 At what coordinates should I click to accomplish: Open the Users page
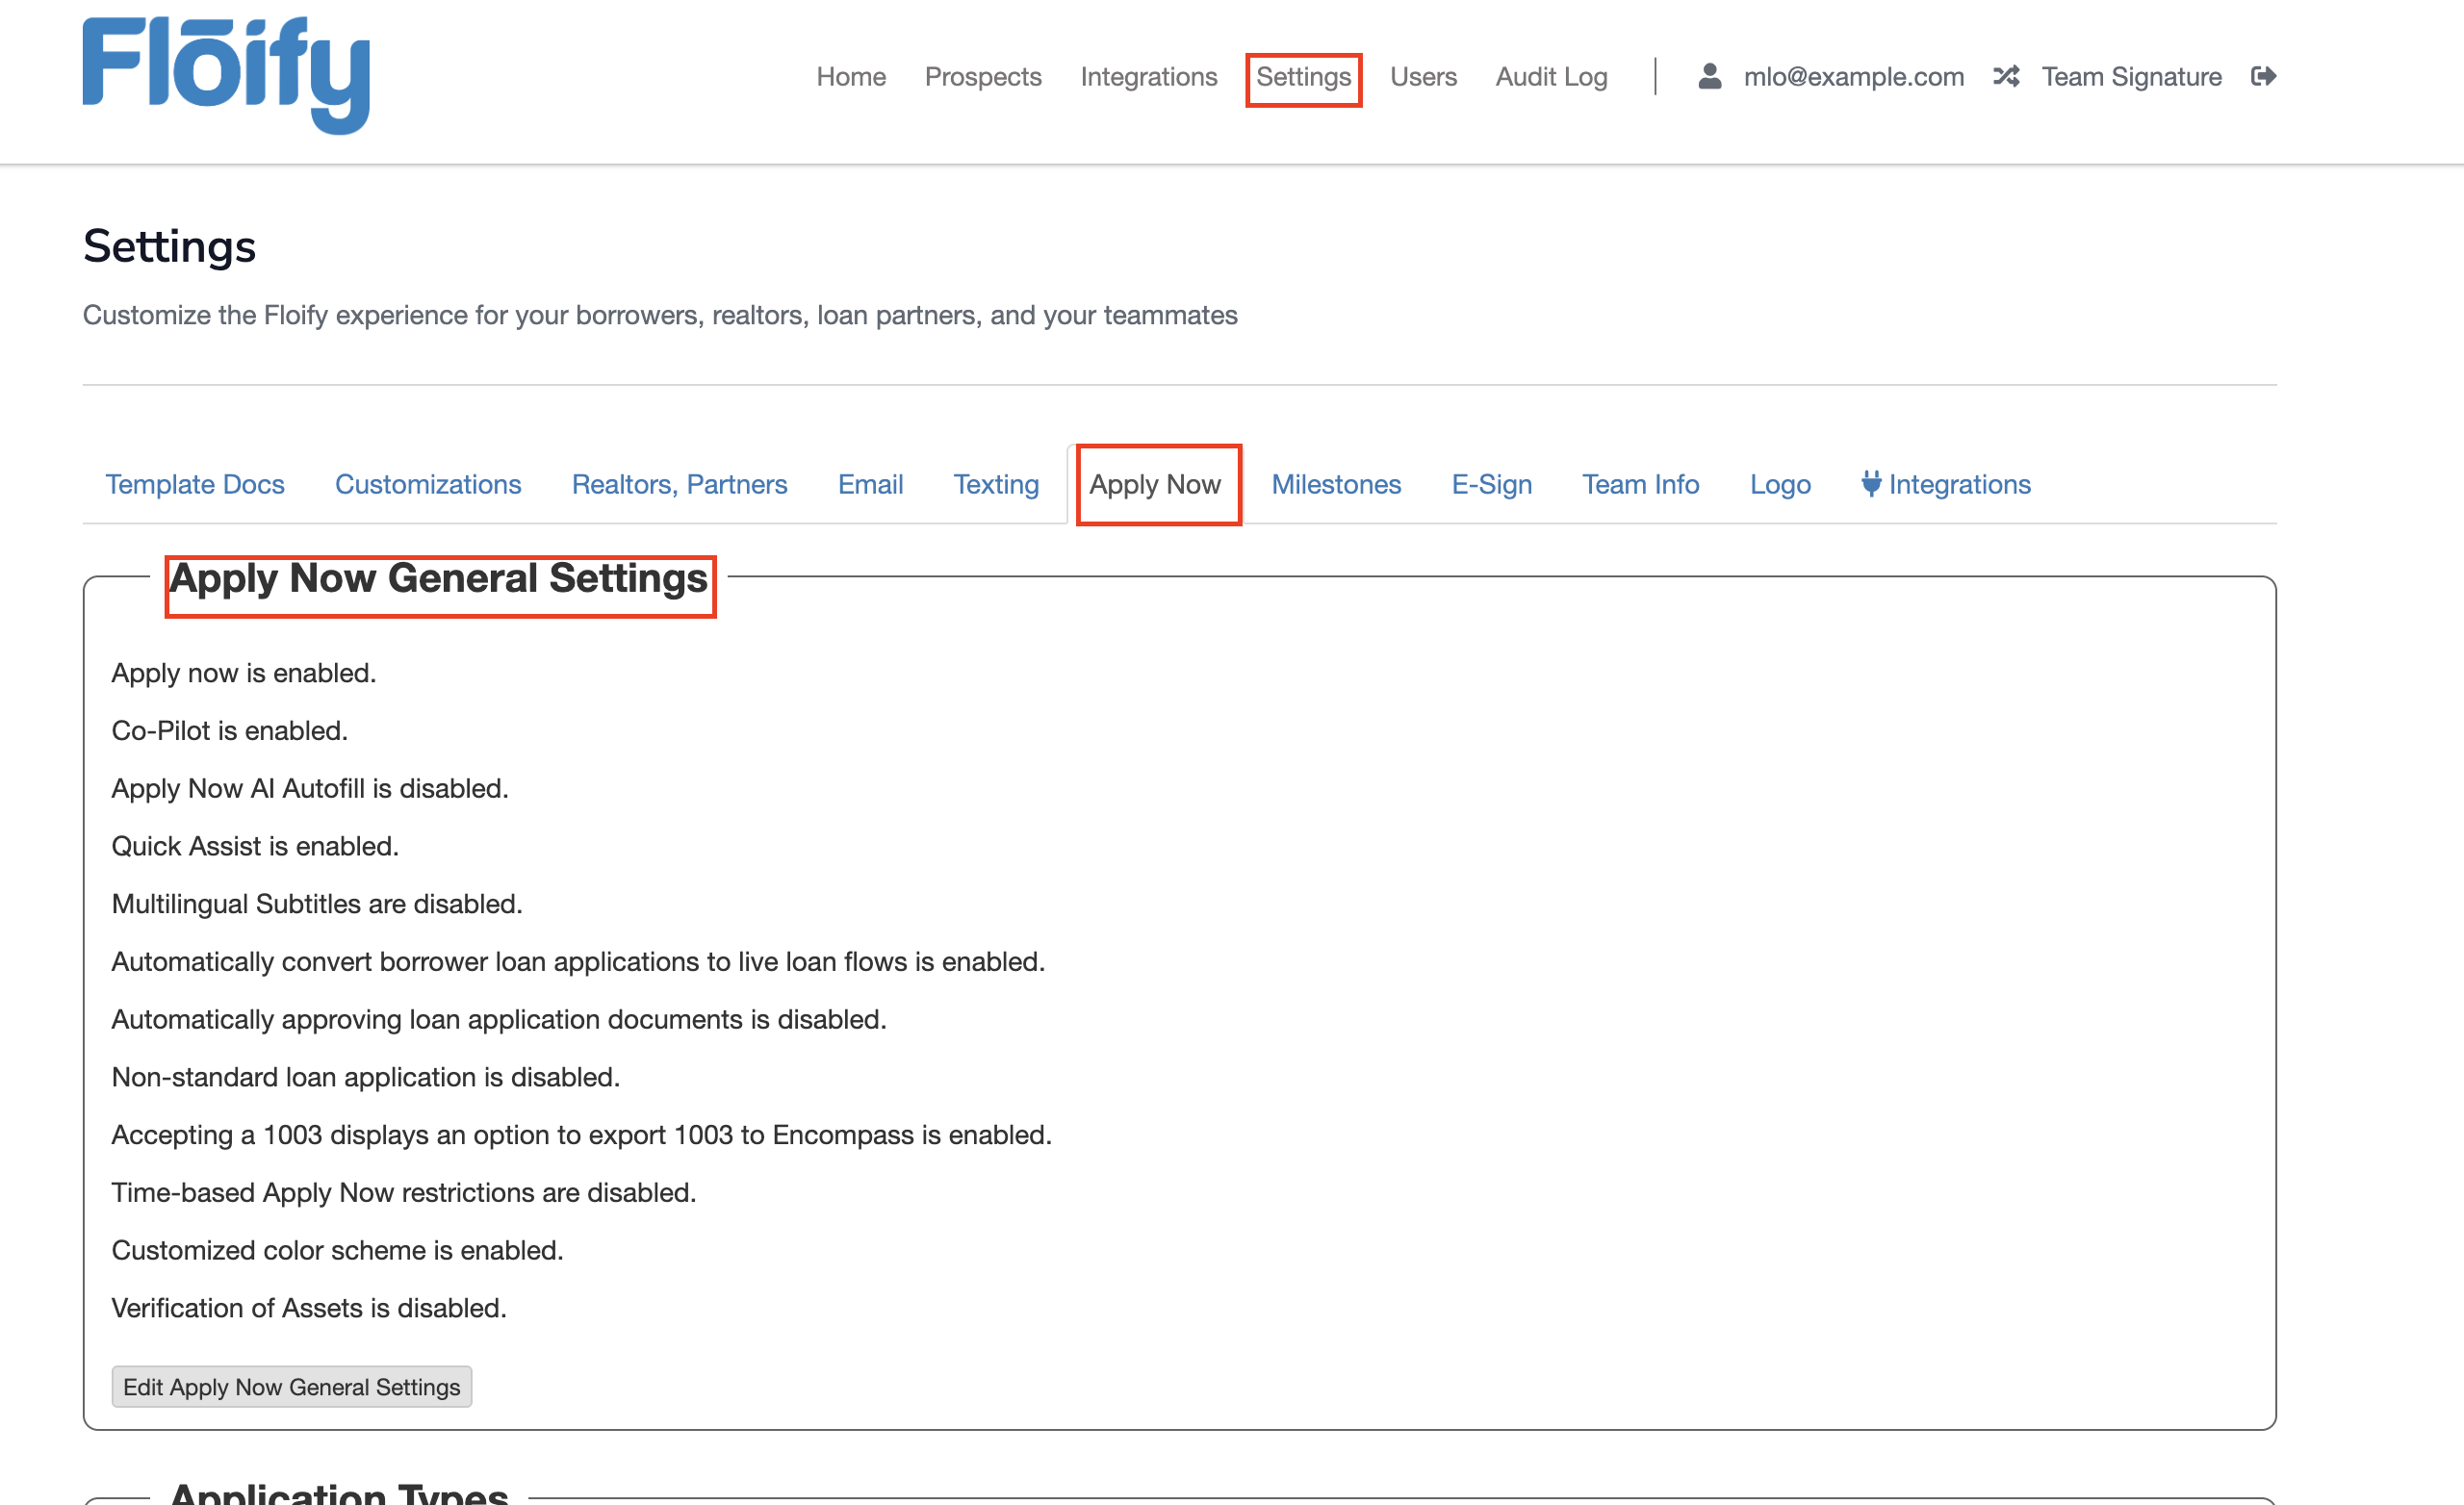click(x=1422, y=77)
